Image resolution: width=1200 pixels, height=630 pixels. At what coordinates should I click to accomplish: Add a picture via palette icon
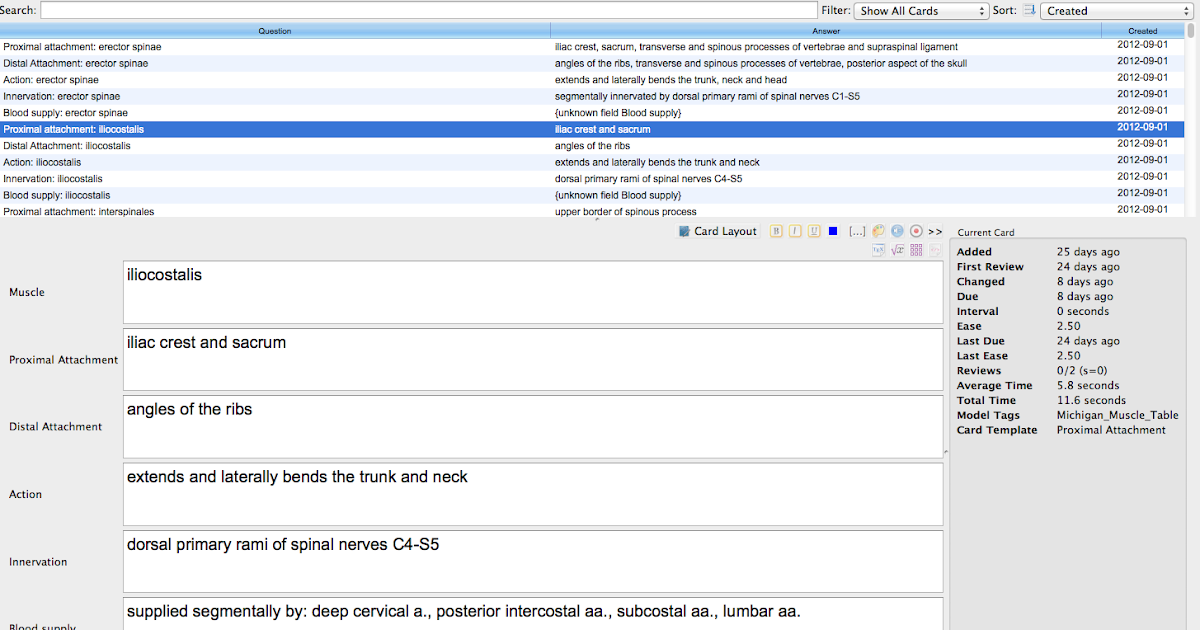click(x=878, y=231)
